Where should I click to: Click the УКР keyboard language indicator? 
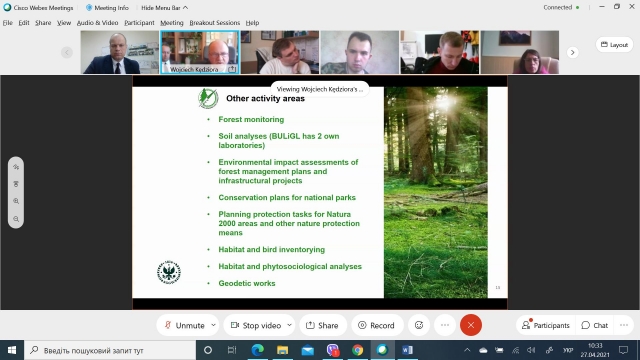point(567,350)
